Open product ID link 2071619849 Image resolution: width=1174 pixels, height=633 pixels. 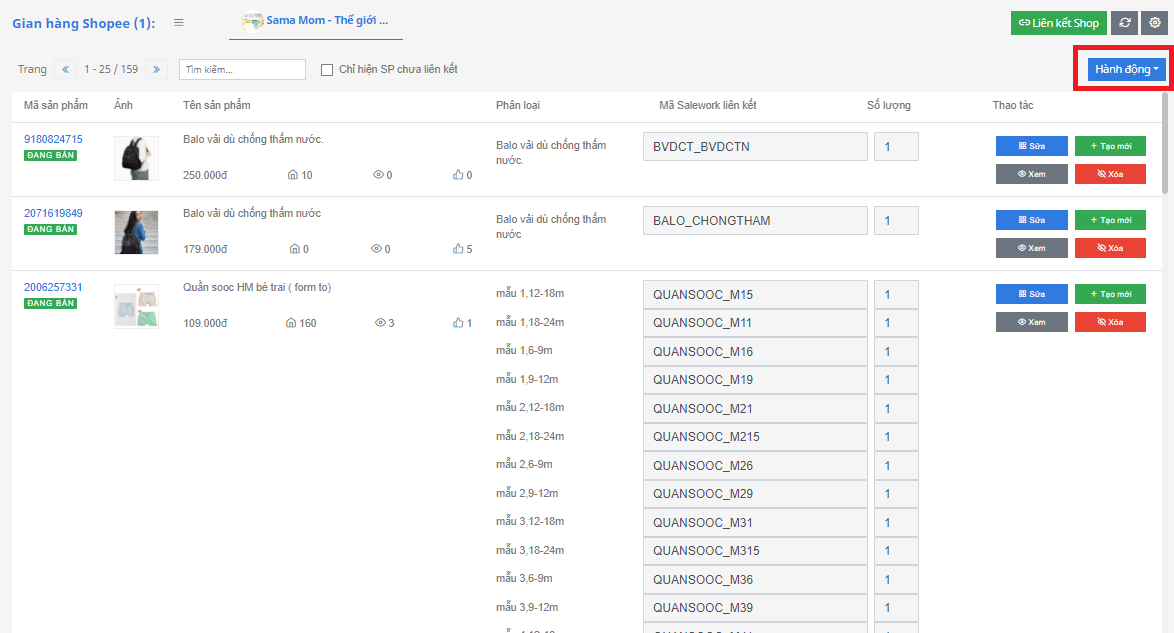pos(53,213)
